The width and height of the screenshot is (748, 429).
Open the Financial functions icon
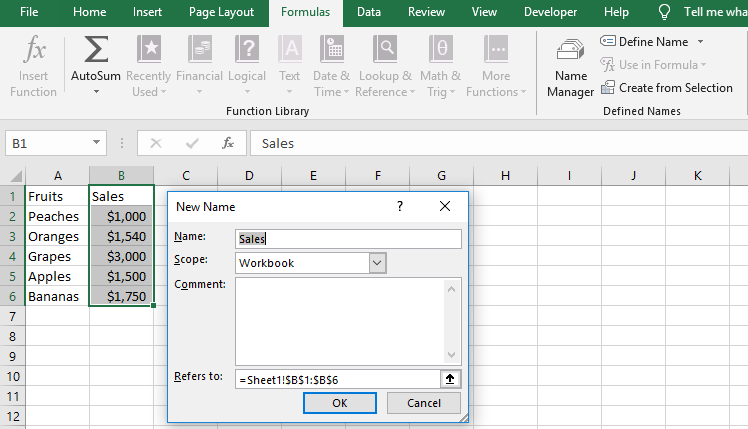[x=199, y=50]
